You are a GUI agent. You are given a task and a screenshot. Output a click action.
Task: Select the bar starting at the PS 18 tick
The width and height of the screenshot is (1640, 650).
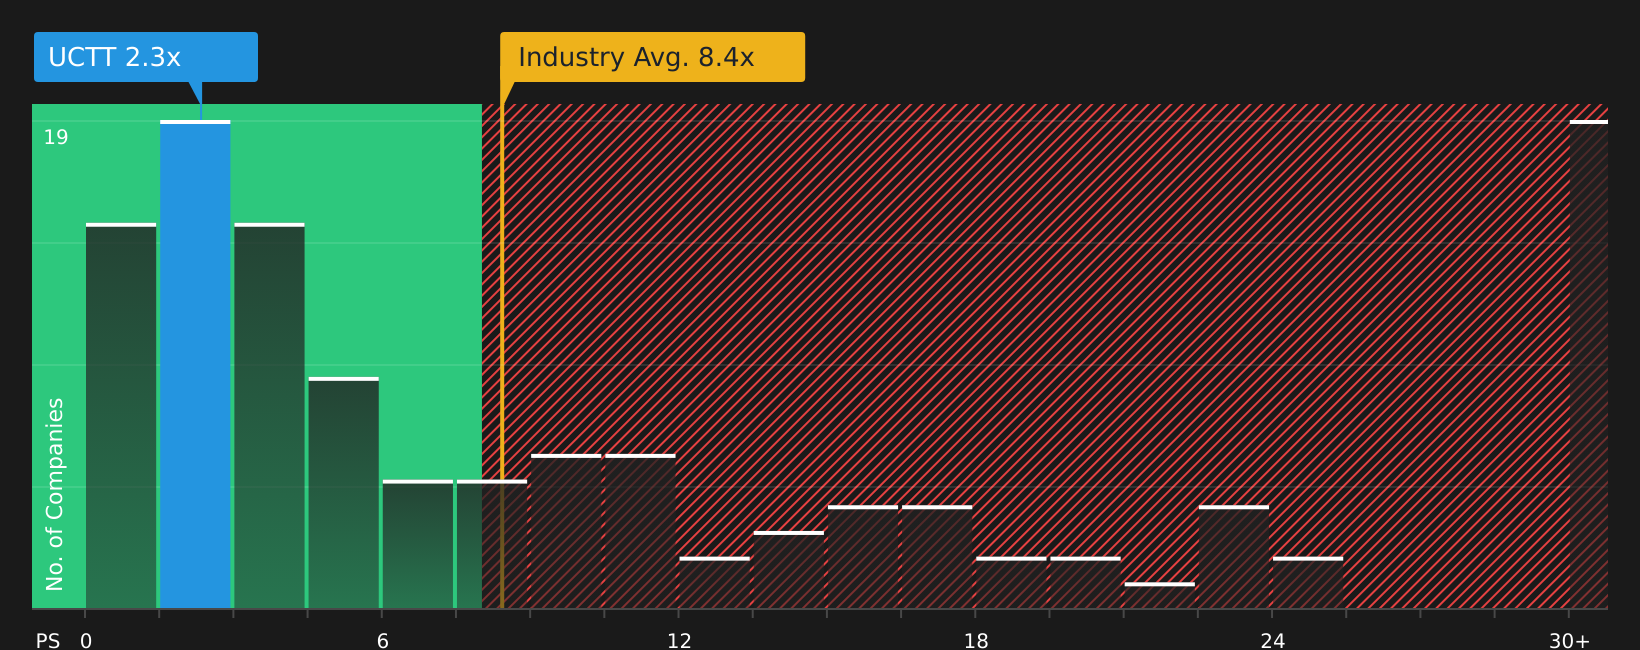coord(1011,582)
